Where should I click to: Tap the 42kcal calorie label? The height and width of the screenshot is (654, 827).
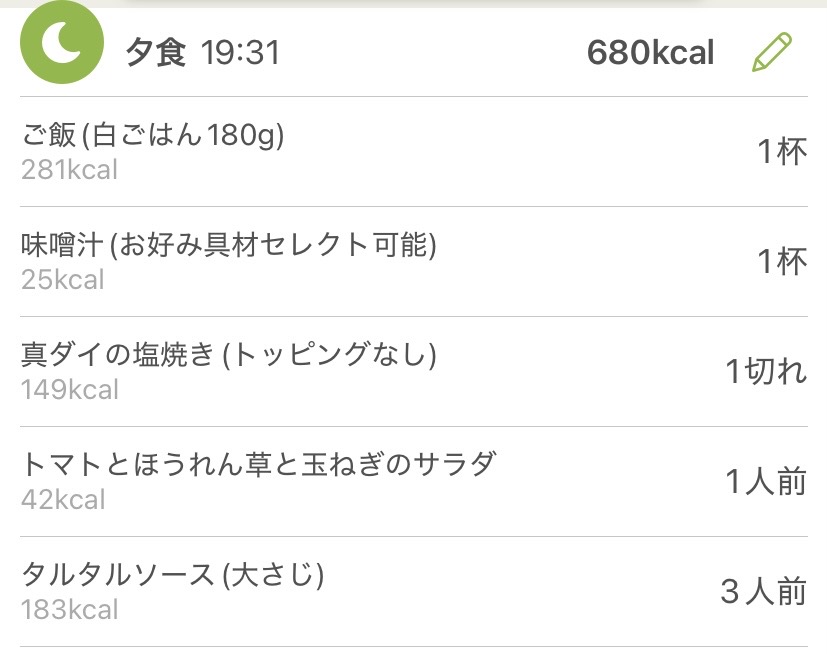pos(62,500)
